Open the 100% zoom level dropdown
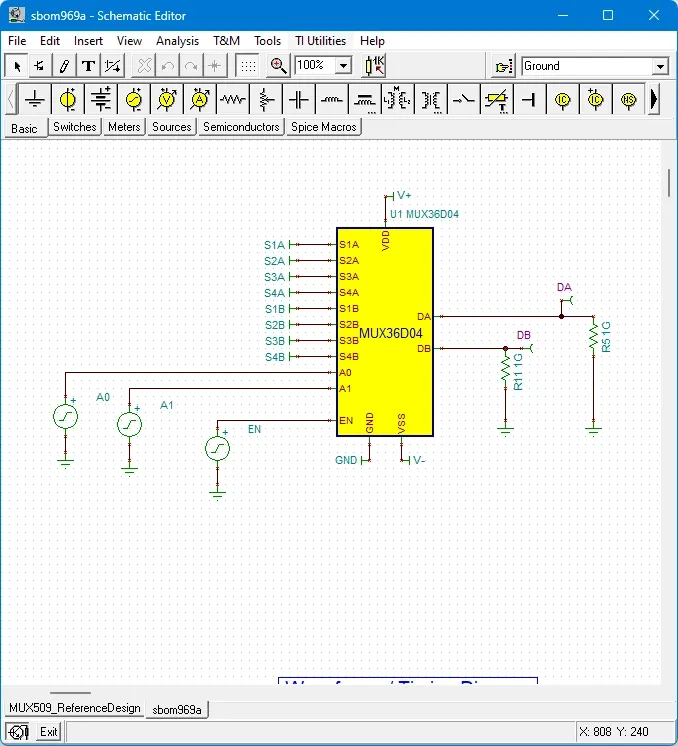This screenshot has width=678, height=746. pos(343,65)
